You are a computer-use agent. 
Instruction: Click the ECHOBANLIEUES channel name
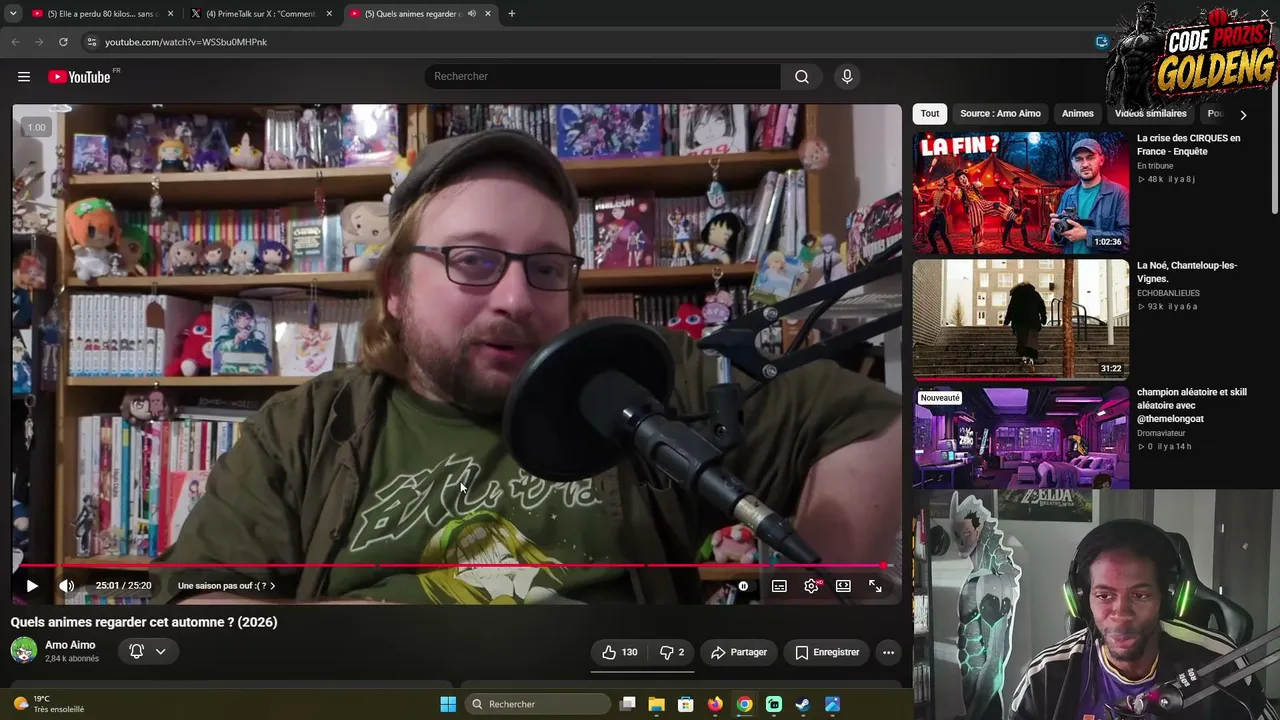[x=1168, y=293]
